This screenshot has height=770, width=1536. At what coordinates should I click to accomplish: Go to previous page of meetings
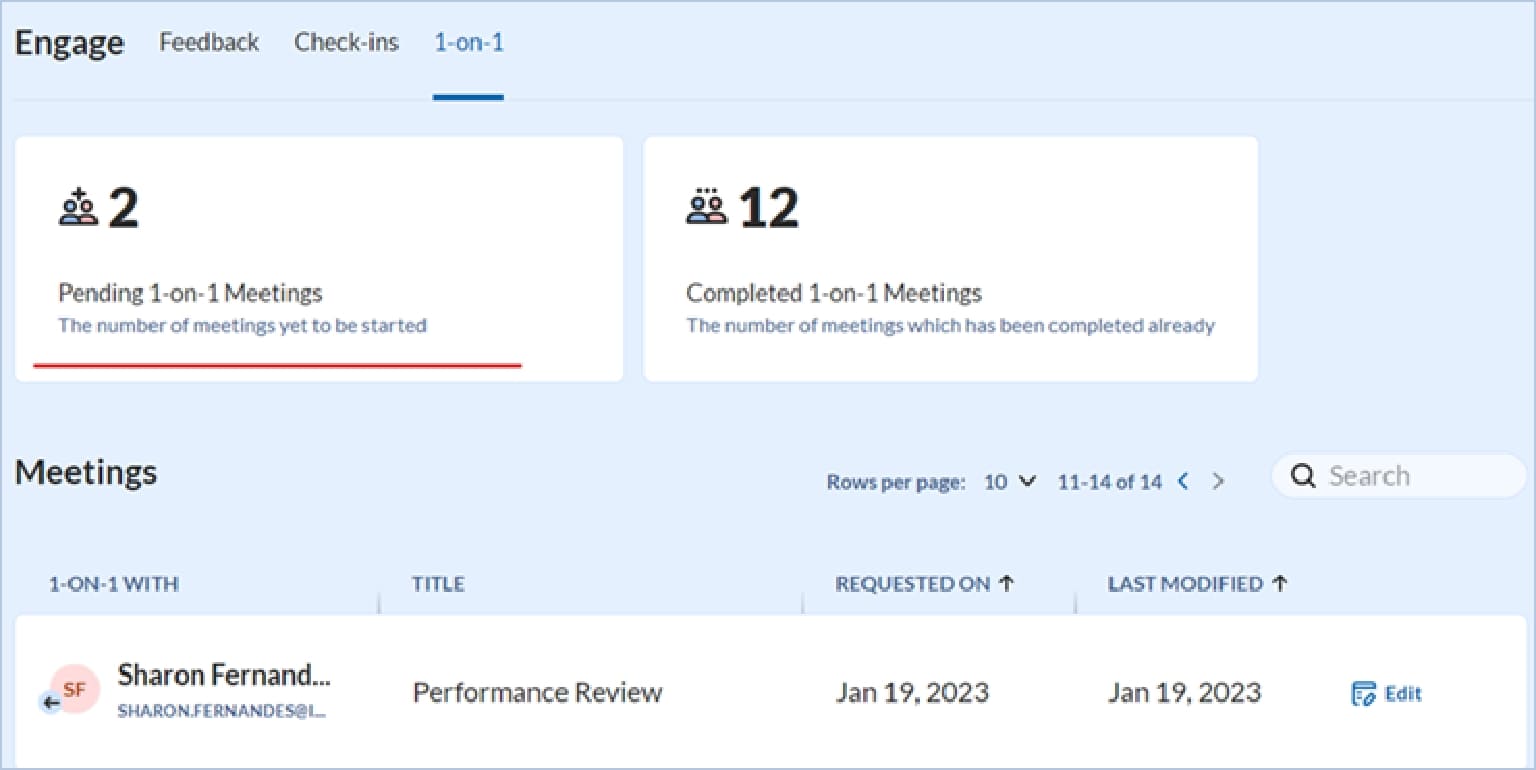click(1183, 482)
